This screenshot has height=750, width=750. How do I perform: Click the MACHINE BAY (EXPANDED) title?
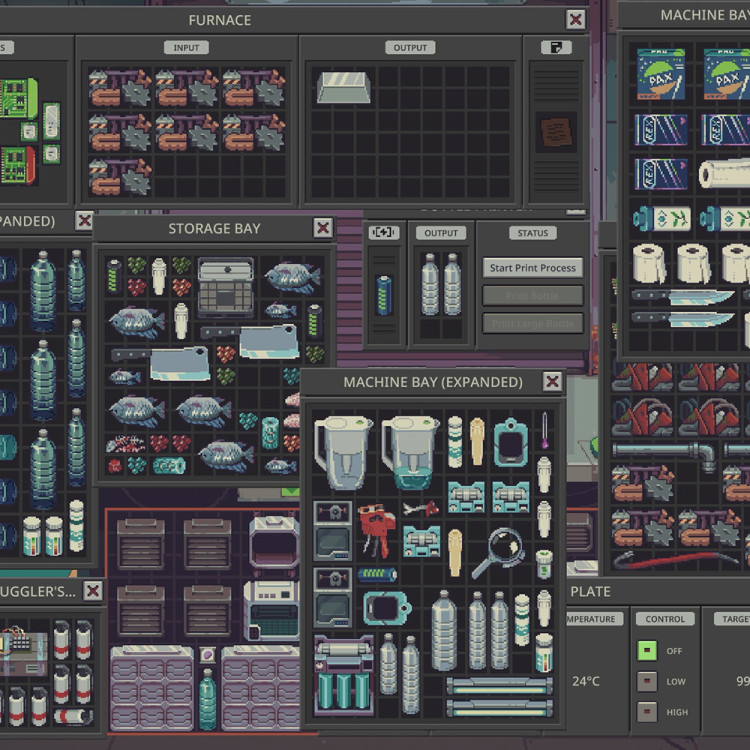(x=433, y=382)
